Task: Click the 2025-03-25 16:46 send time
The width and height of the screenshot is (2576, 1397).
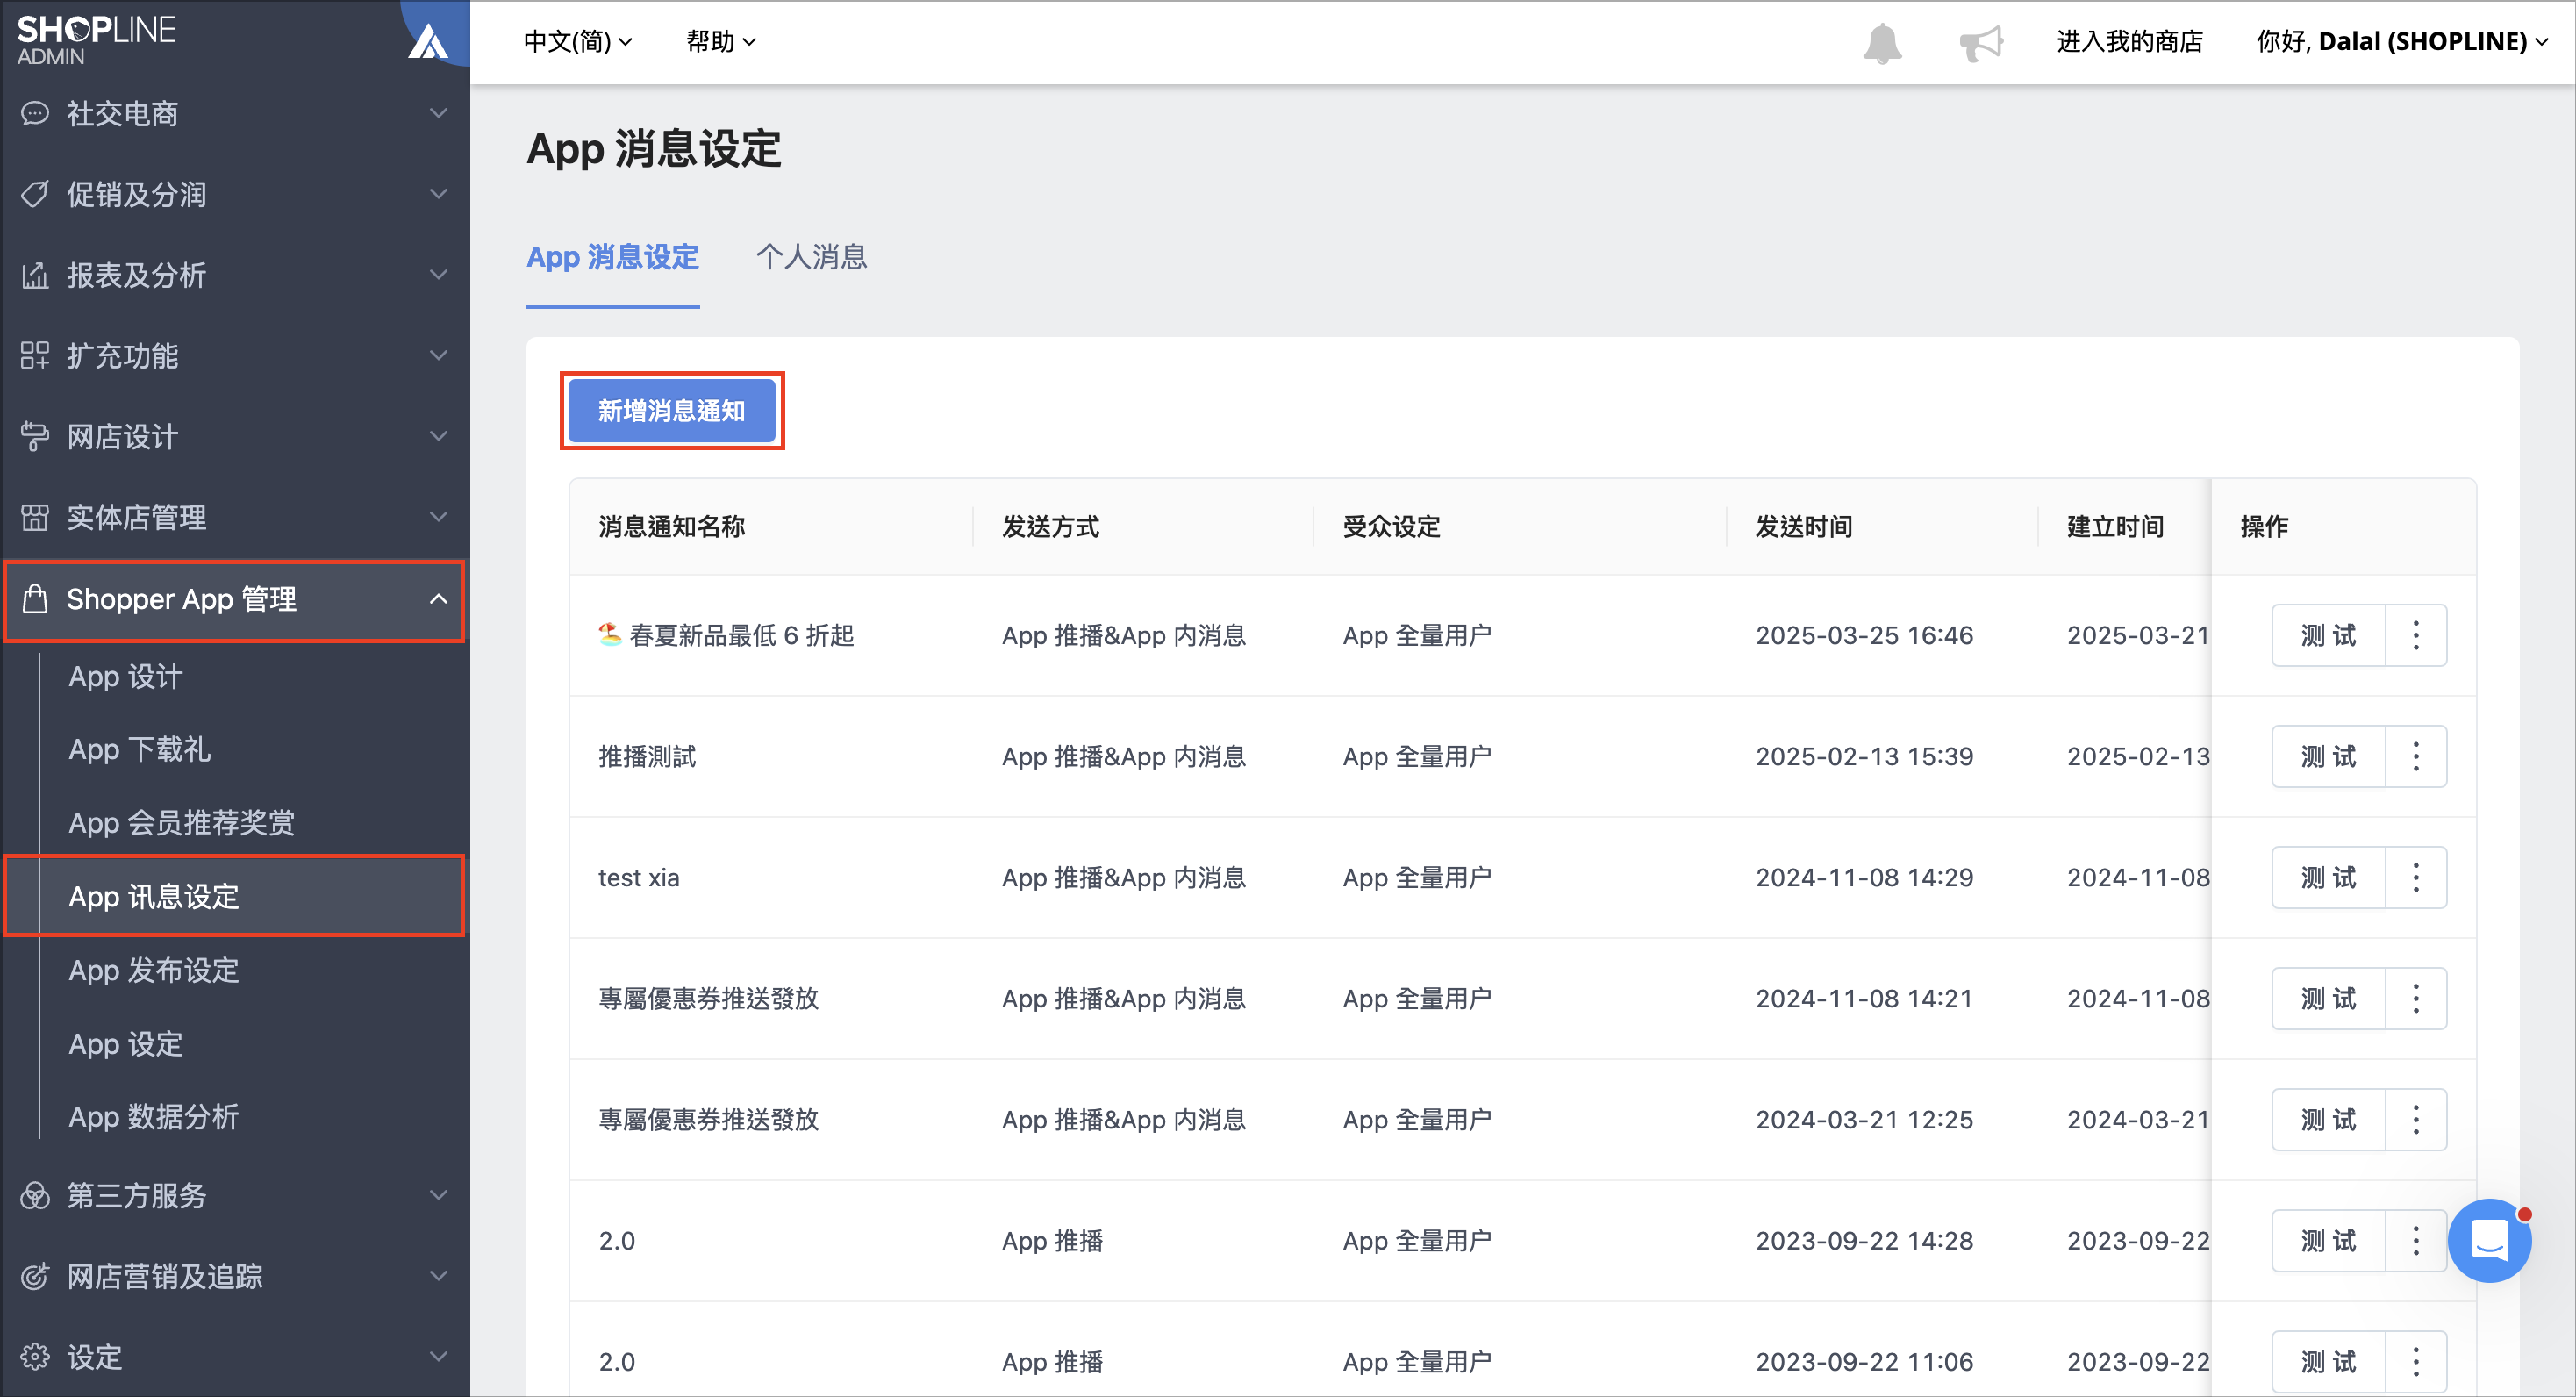Action: pyautogui.click(x=1864, y=636)
